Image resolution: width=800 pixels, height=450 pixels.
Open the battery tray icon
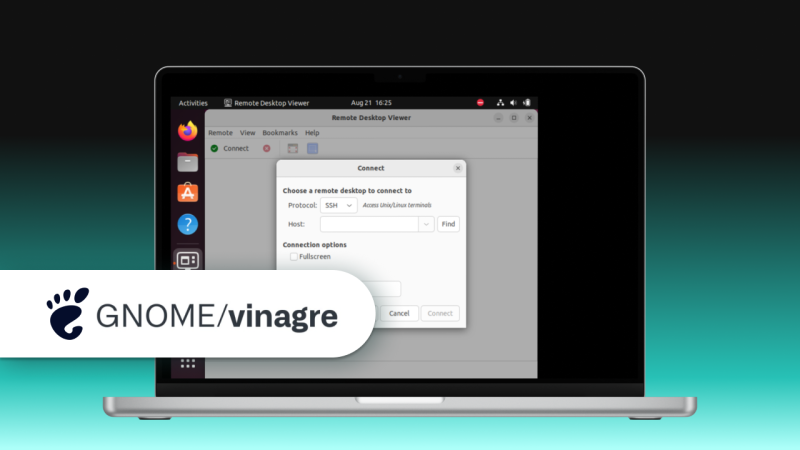pyautogui.click(x=527, y=103)
